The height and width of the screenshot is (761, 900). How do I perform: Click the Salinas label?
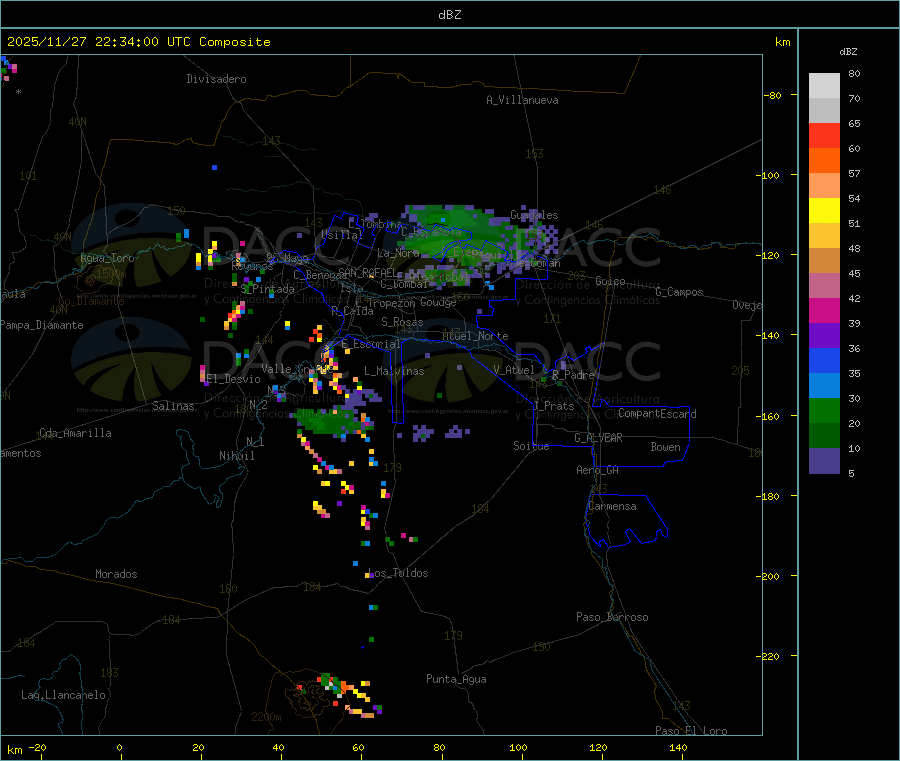[x=173, y=406]
